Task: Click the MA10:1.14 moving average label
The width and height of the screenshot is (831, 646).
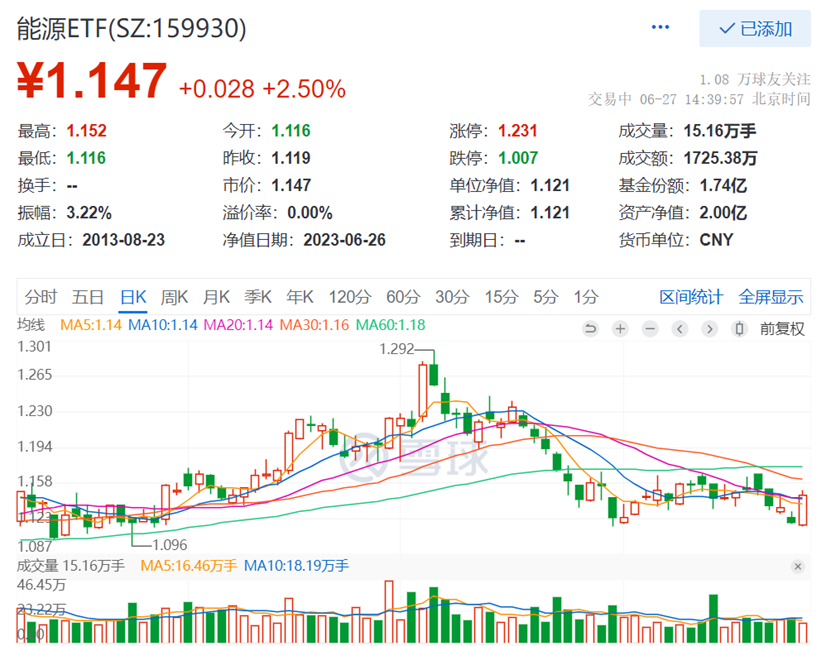Action: pyautogui.click(x=163, y=325)
